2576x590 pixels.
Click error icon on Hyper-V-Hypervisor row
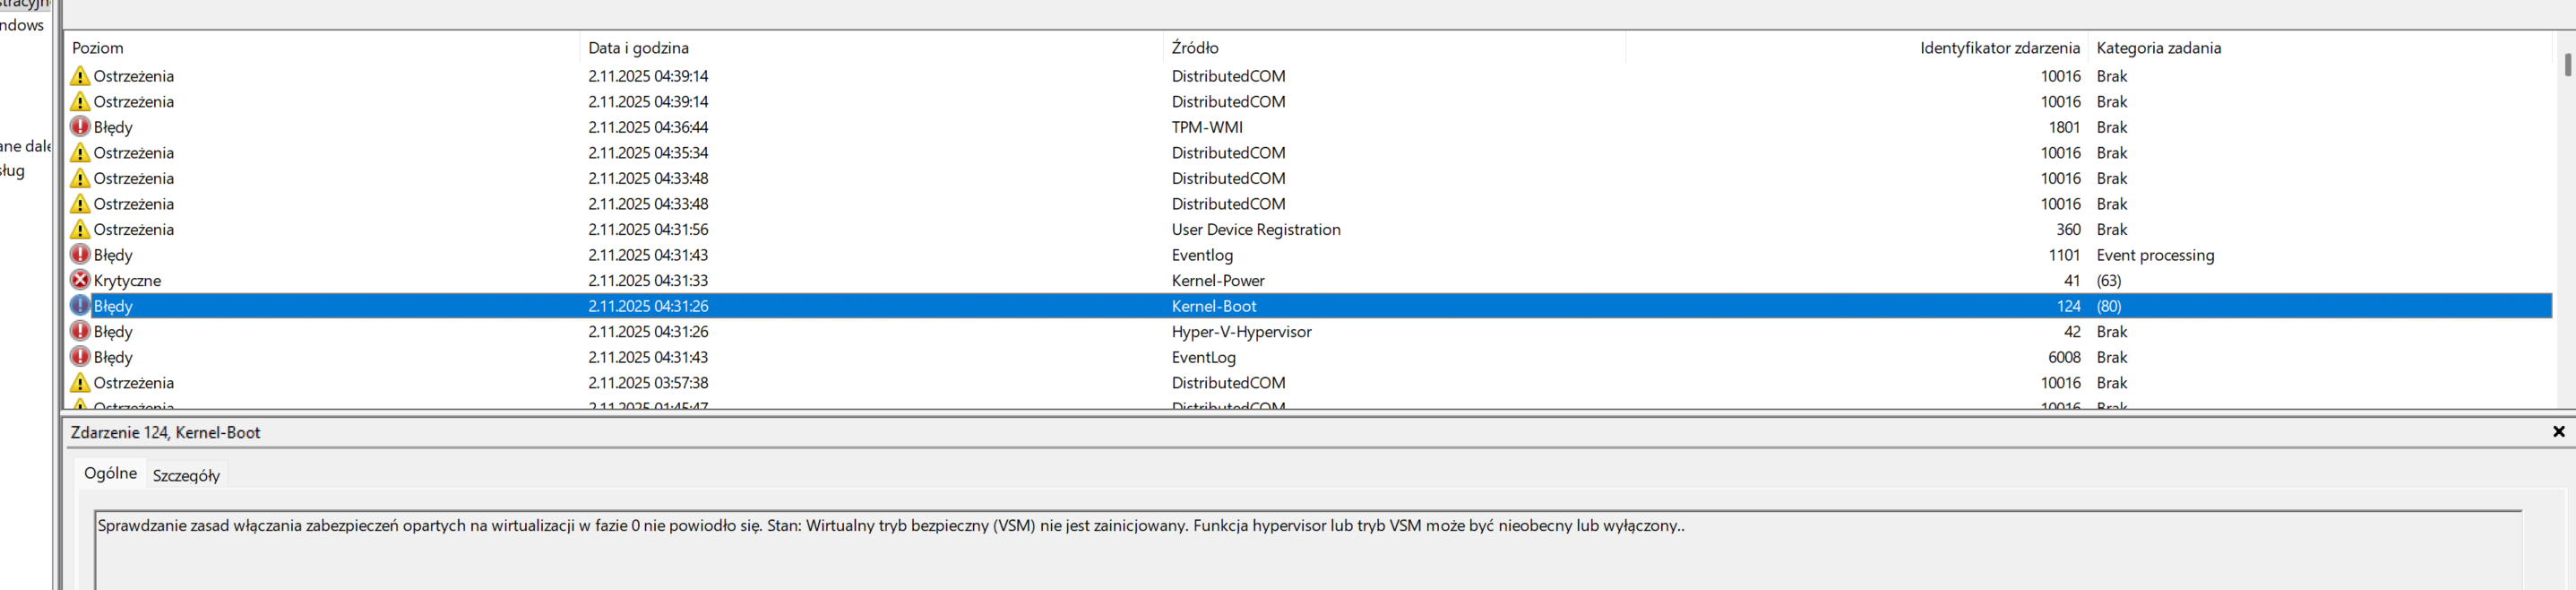click(80, 331)
